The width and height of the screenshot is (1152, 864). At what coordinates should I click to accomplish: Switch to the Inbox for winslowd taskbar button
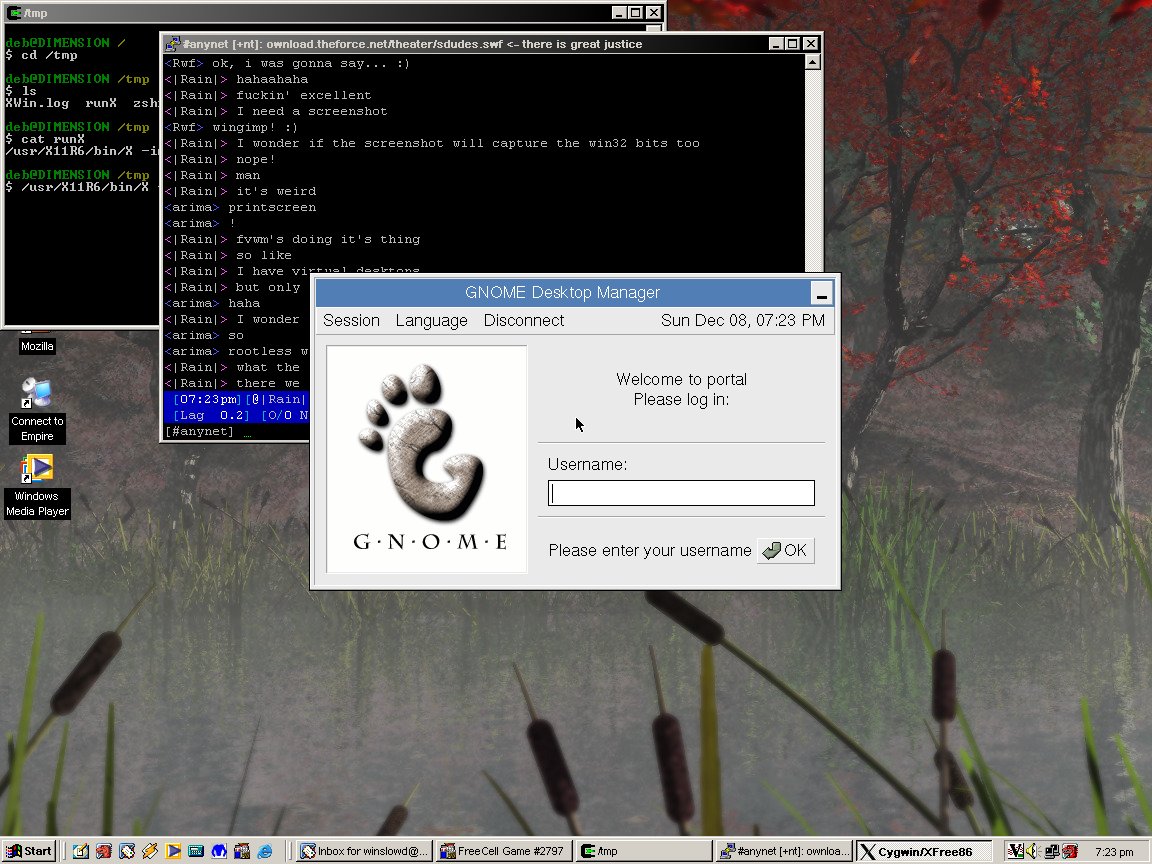coord(365,851)
